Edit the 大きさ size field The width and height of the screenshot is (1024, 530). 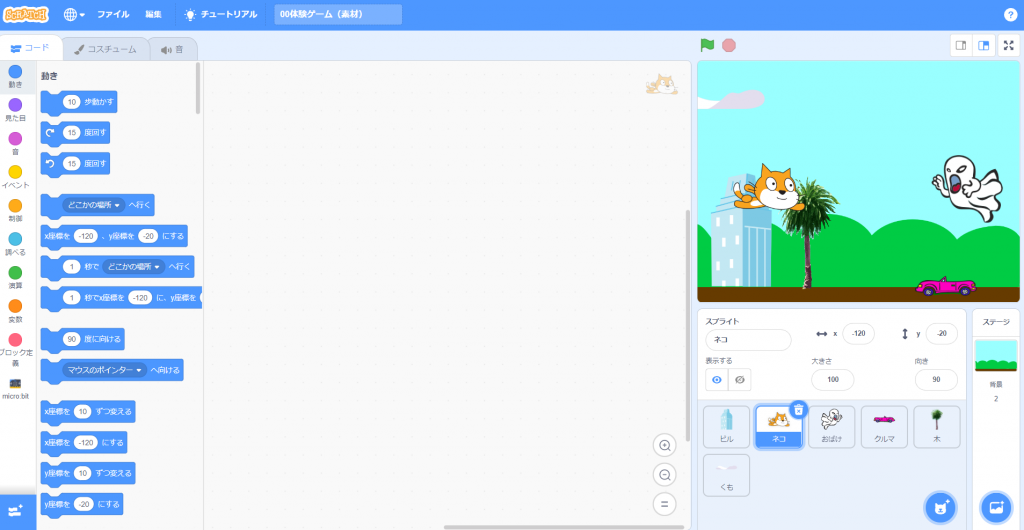833,380
